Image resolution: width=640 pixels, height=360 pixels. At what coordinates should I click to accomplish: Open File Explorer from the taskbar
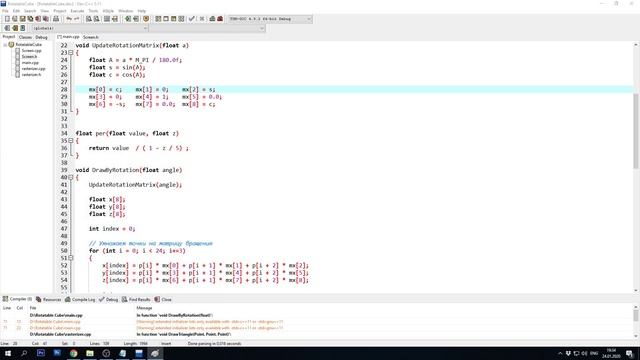click(90, 353)
